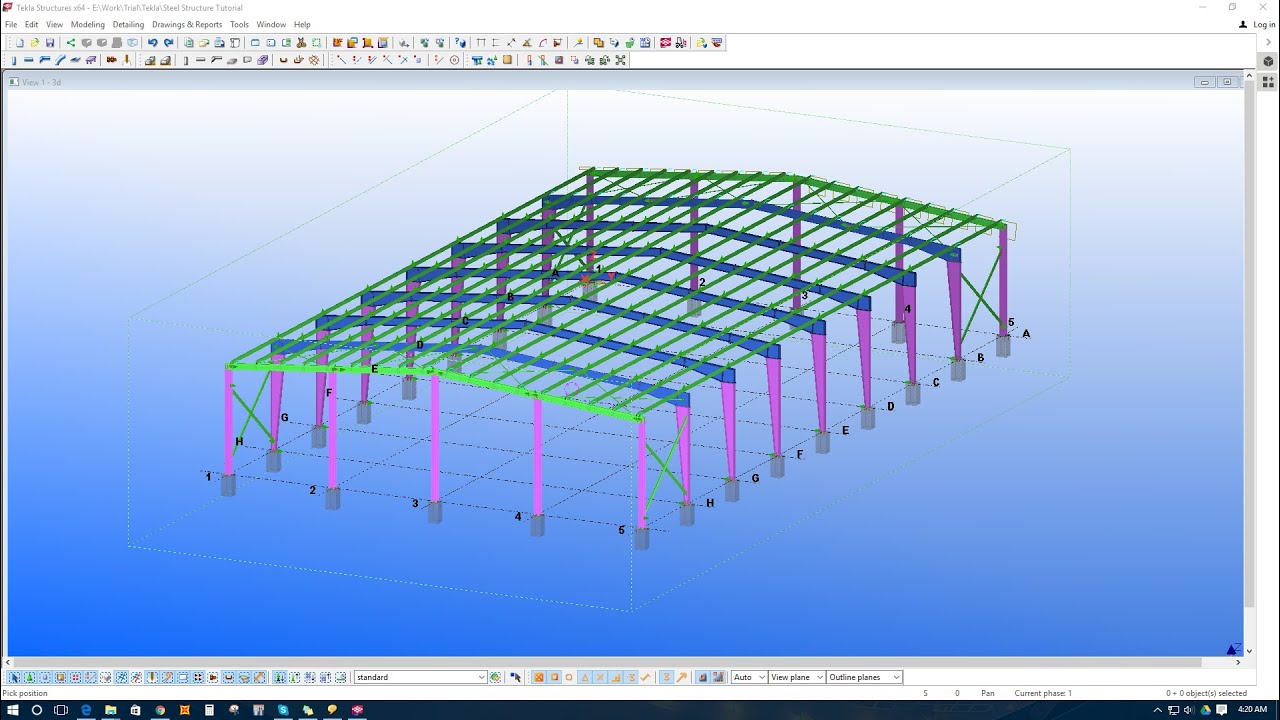Screen dimensions: 1280x720
Task: Click the Pan indicator in the status bar
Action: [x=987, y=692]
